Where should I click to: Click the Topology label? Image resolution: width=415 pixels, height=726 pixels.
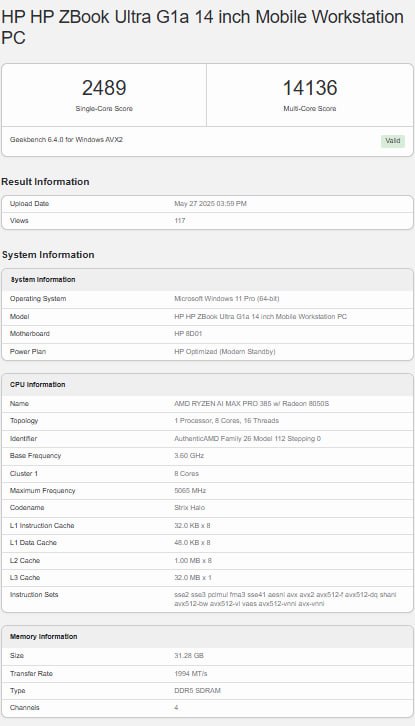point(24,421)
